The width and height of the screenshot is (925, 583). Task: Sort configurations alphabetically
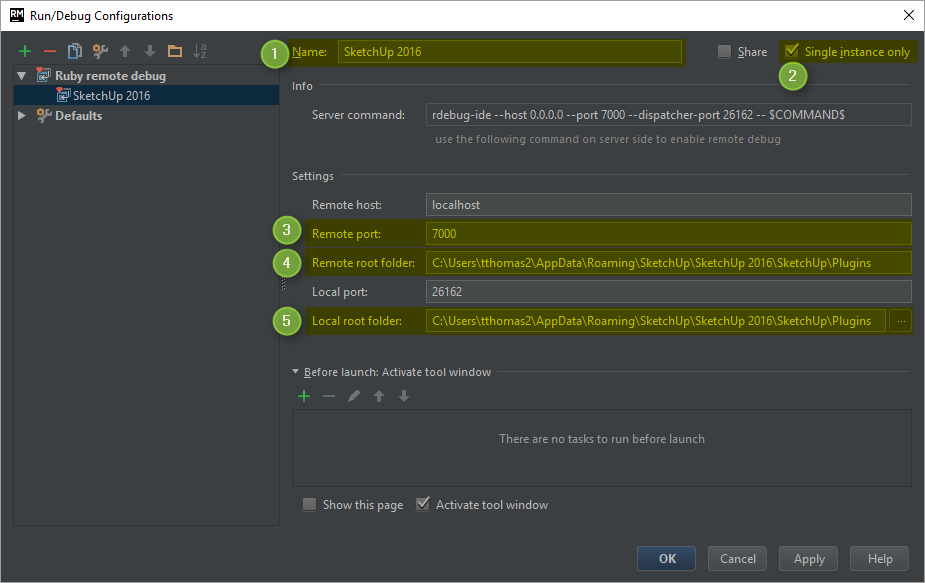pyautogui.click(x=200, y=51)
